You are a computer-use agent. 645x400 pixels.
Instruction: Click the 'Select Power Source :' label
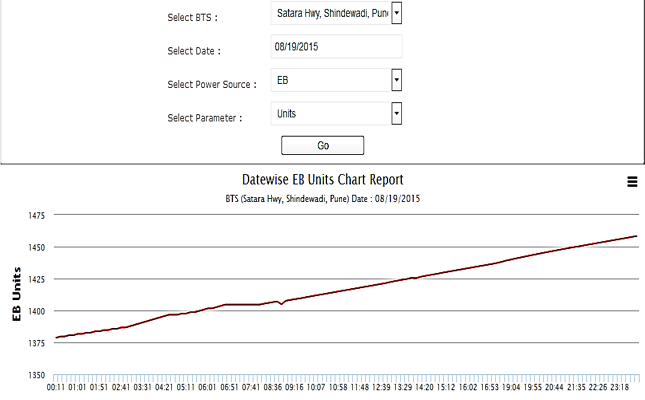pyautogui.click(x=212, y=85)
